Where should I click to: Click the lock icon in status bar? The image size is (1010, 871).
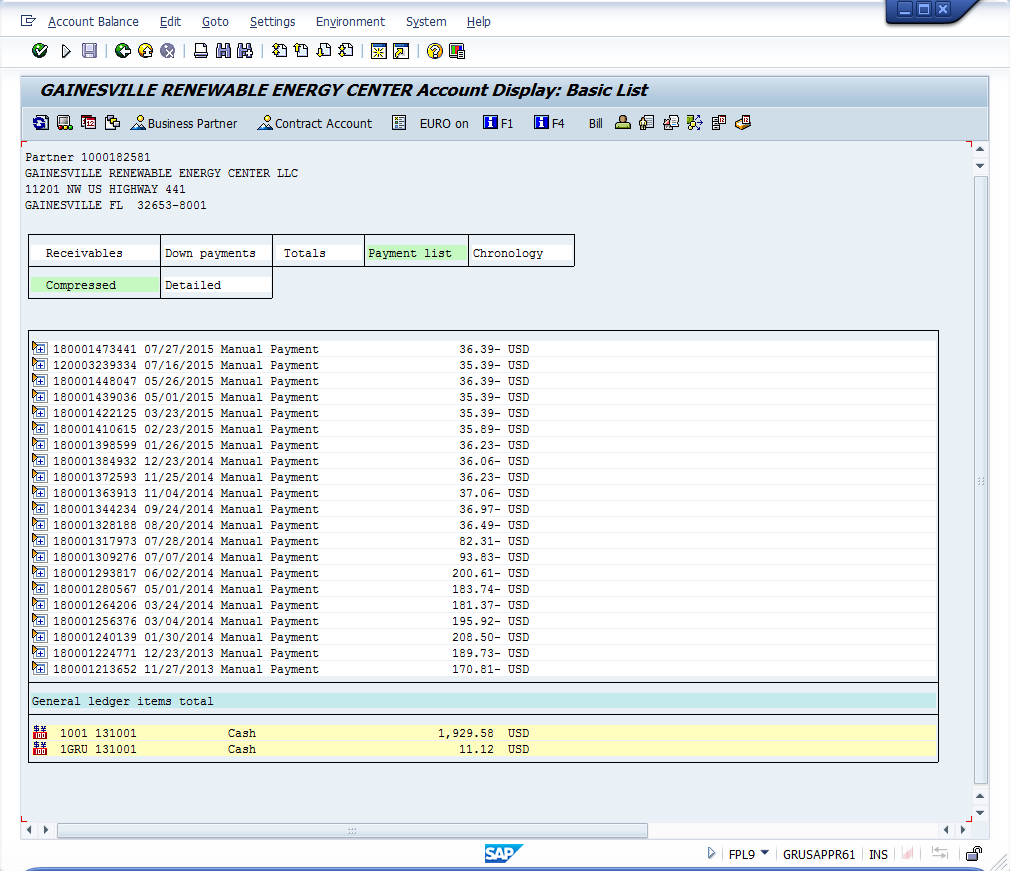pyautogui.click(x=972, y=854)
